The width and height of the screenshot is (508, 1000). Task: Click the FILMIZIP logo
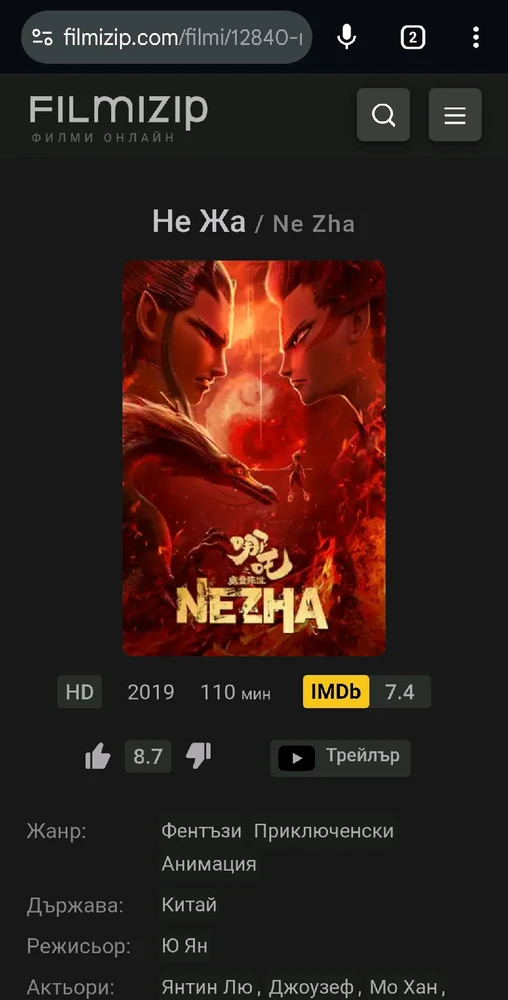point(119,118)
